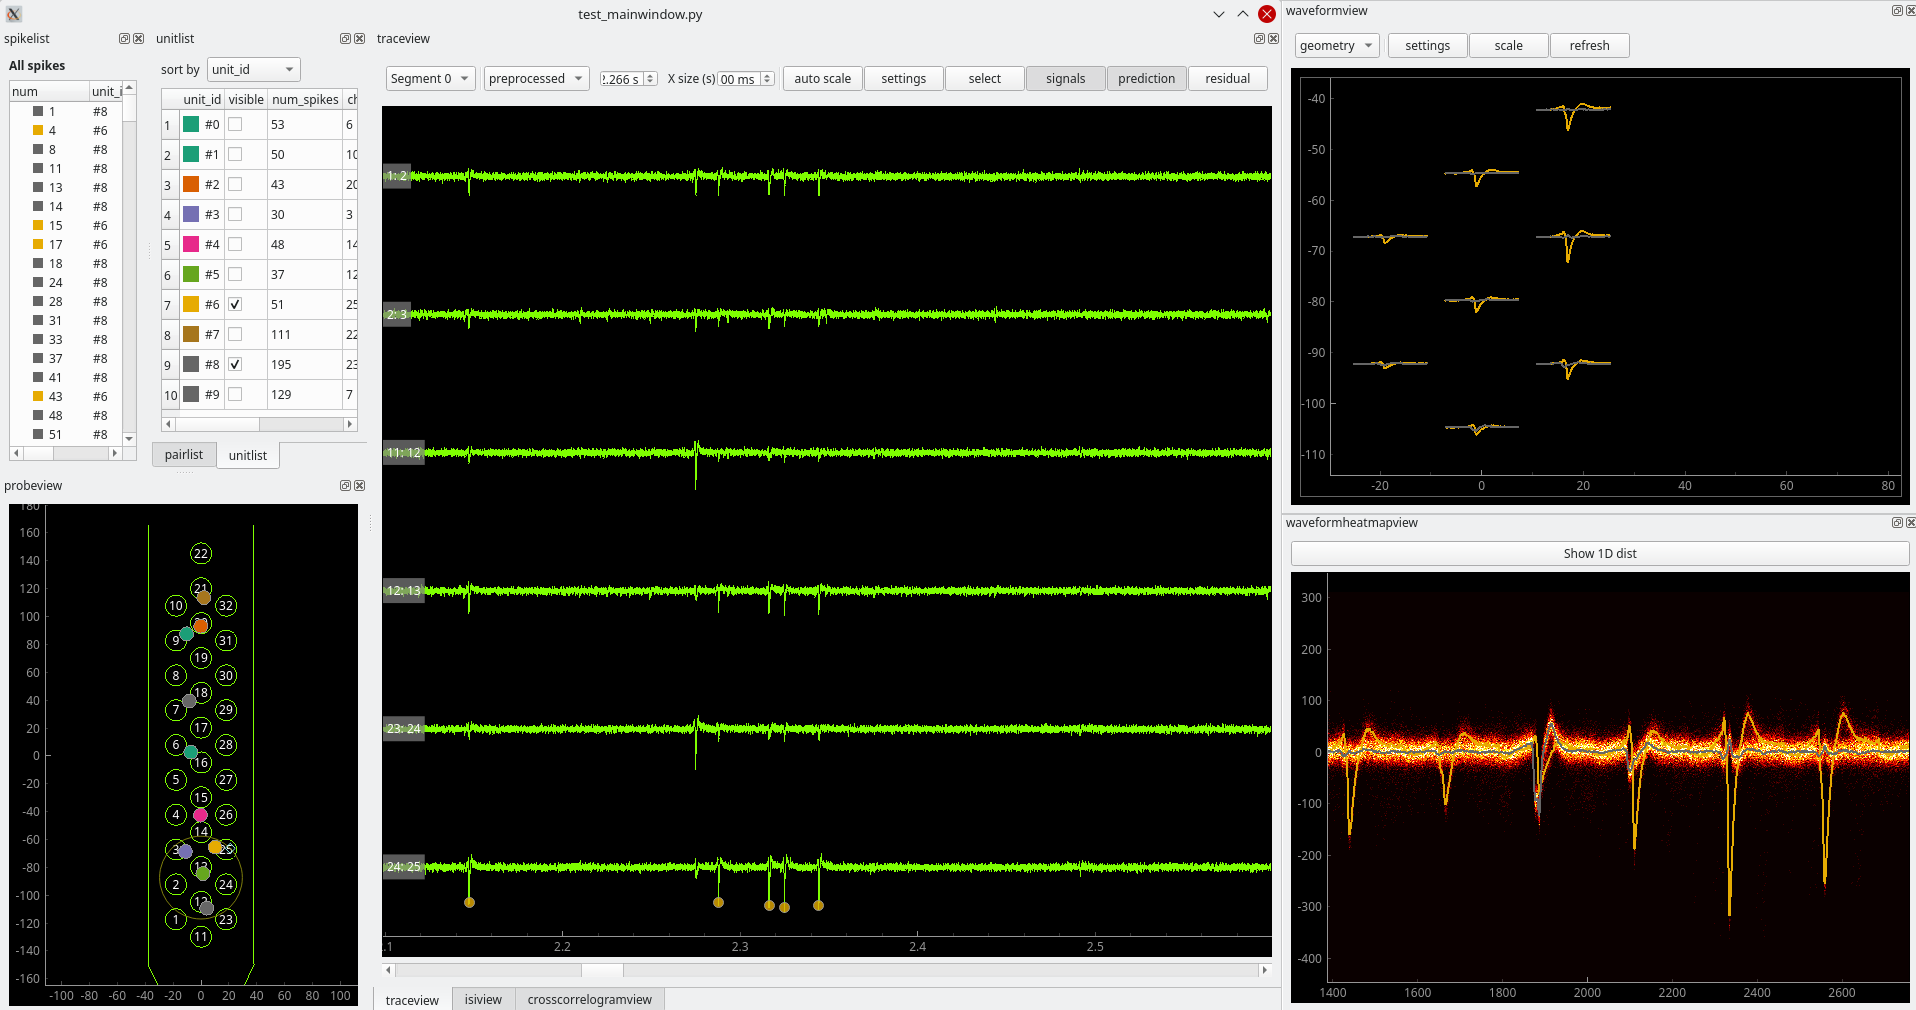
Task: Undock the traceview panel using its float icon
Action: tap(1261, 39)
